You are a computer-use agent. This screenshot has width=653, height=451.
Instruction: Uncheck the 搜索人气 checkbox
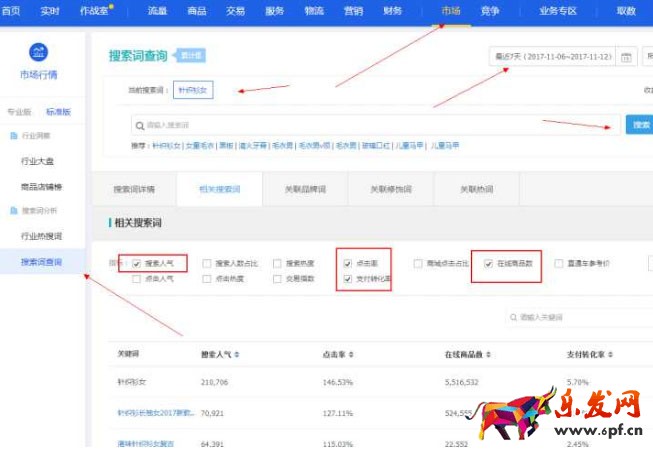coord(136,264)
